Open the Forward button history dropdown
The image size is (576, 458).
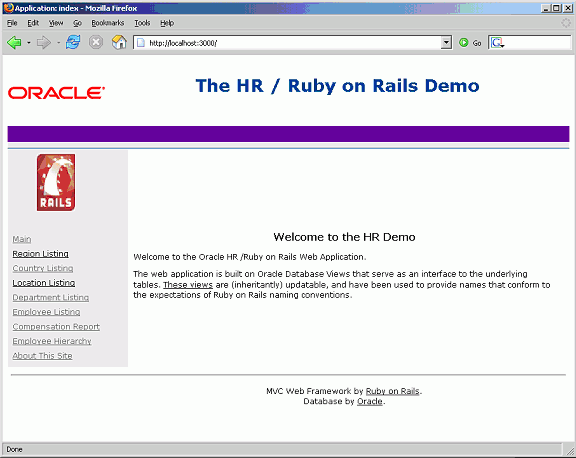[58, 43]
